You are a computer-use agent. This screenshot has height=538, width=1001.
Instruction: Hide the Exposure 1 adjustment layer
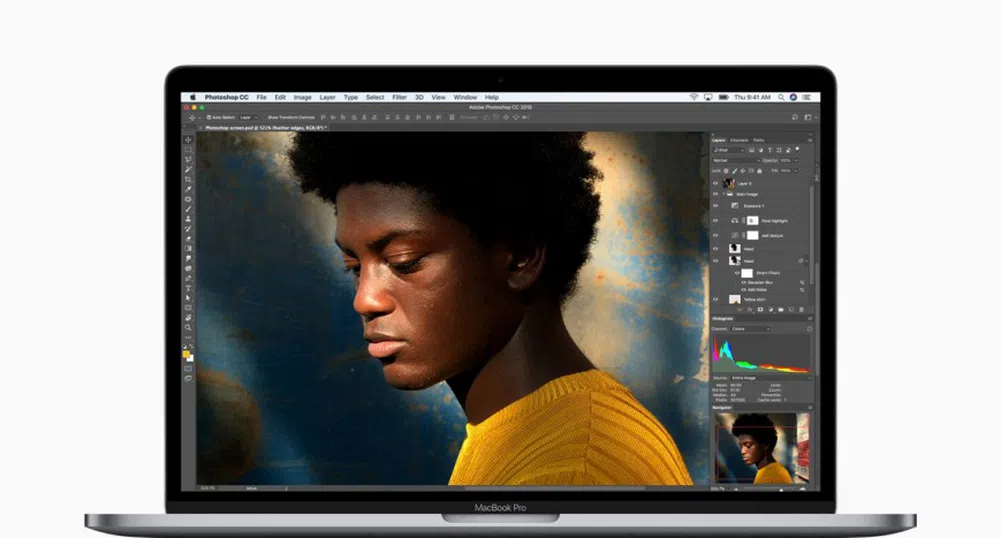pos(716,205)
